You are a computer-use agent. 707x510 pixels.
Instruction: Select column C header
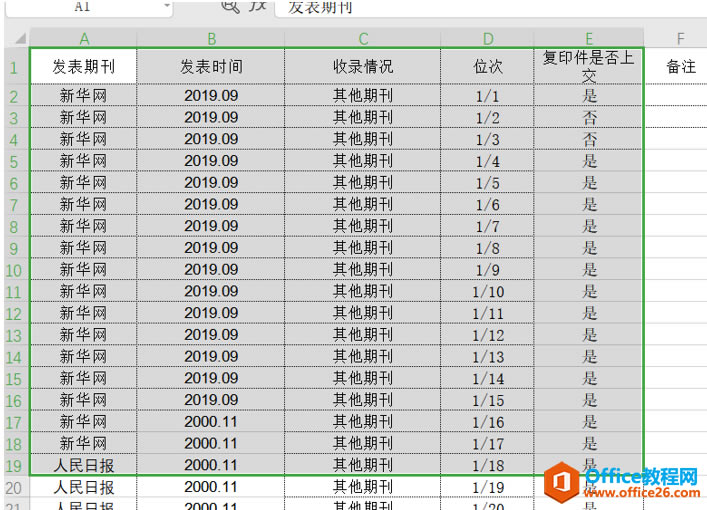363,39
